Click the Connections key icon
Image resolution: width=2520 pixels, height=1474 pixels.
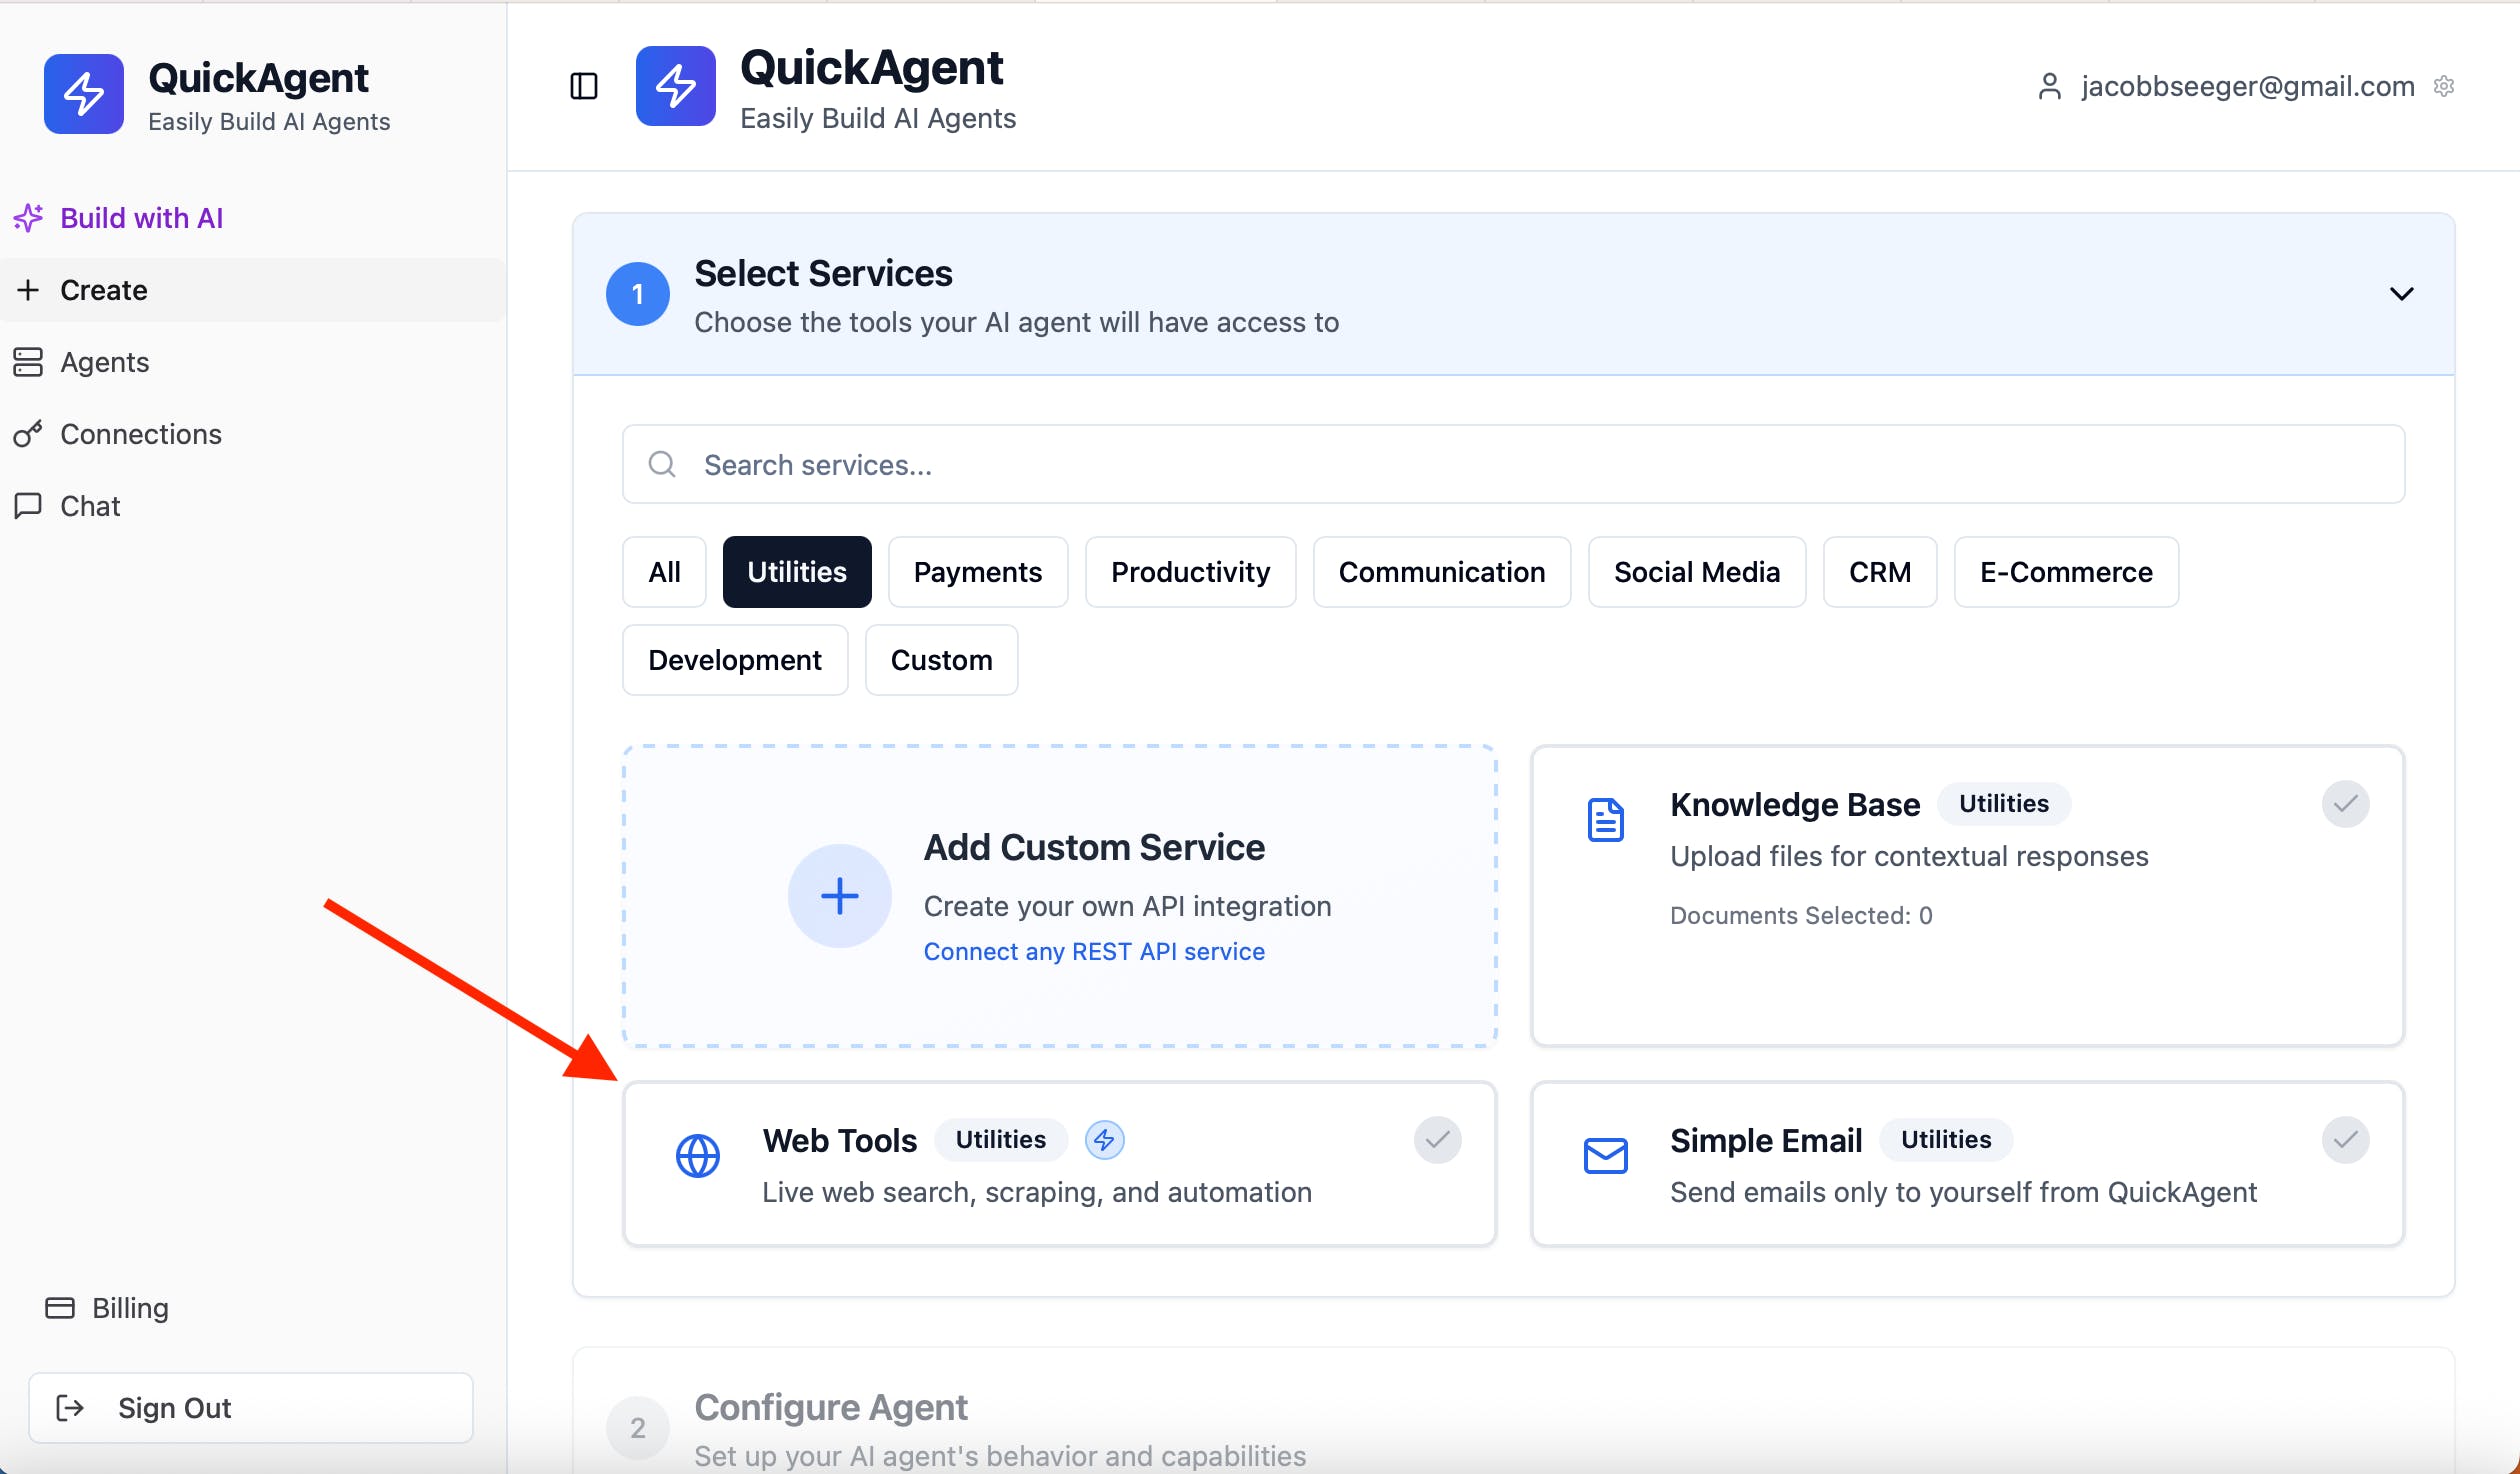pos(28,433)
